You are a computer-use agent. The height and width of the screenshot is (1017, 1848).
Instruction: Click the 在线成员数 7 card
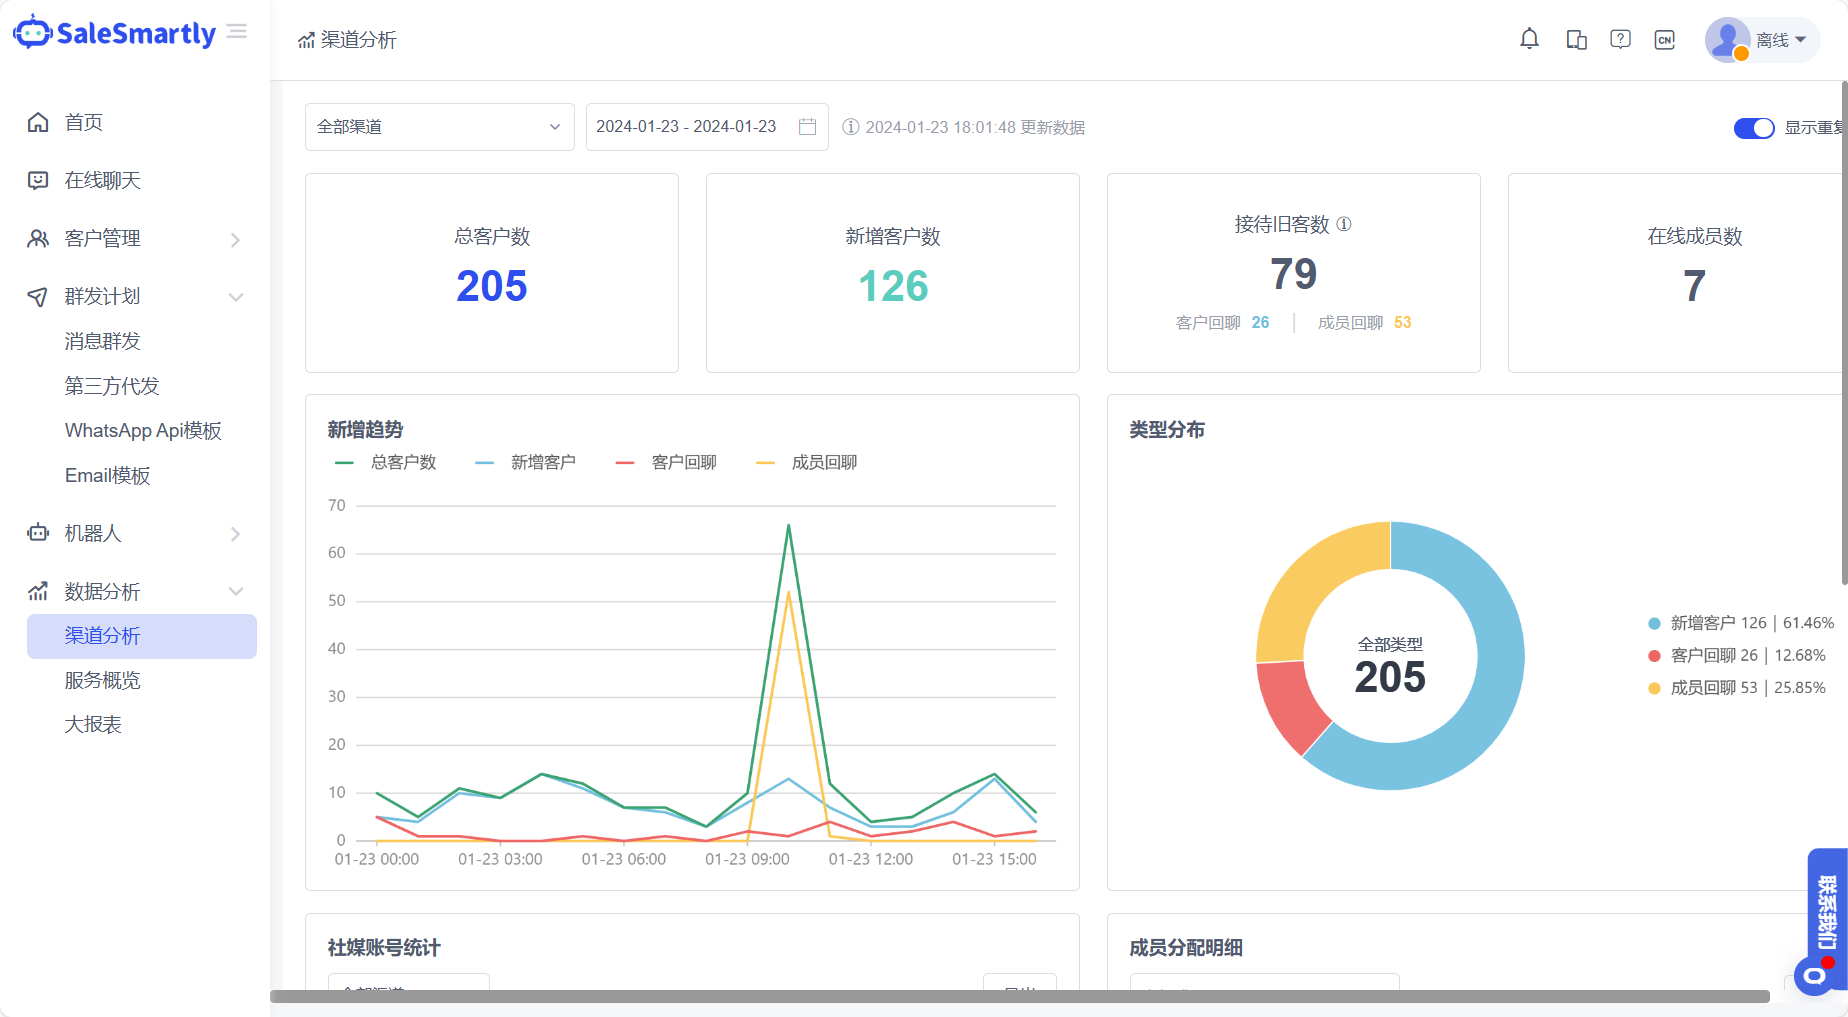[1677, 273]
